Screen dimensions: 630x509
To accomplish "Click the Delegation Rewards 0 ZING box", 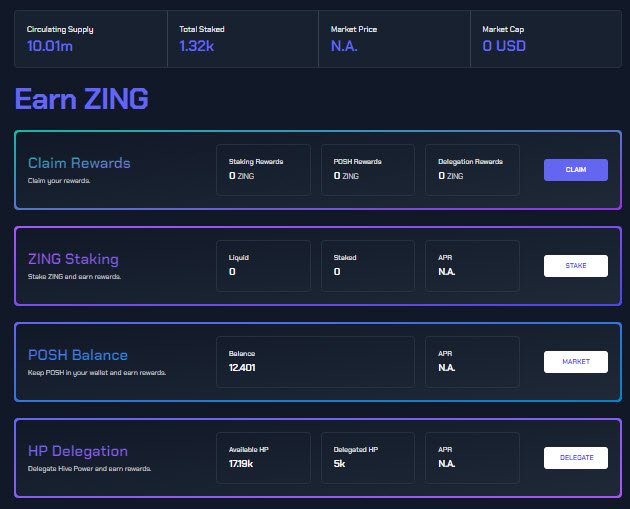I will 472,170.
